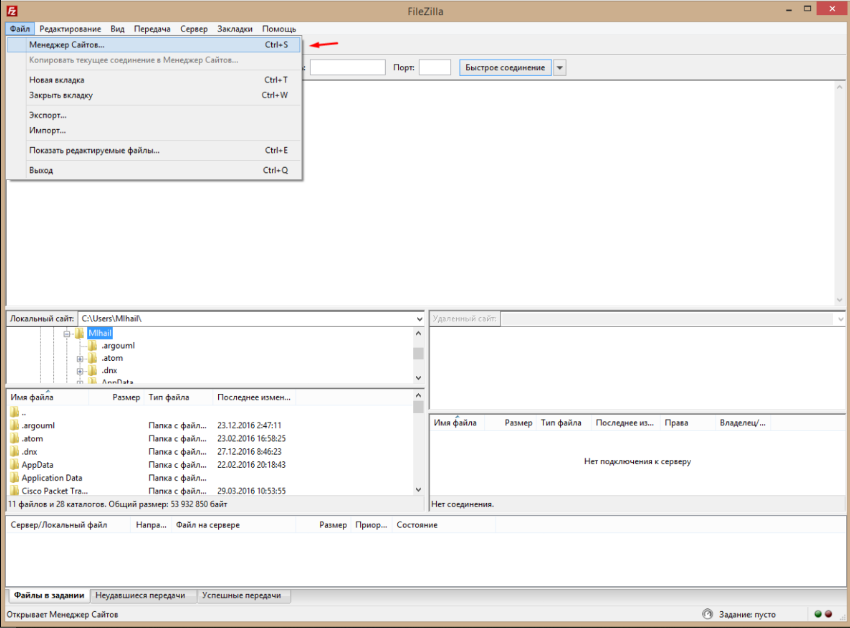This screenshot has height=628, width=850.
Task: Sort local files by Последнее измен... column
Action: pos(254,398)
